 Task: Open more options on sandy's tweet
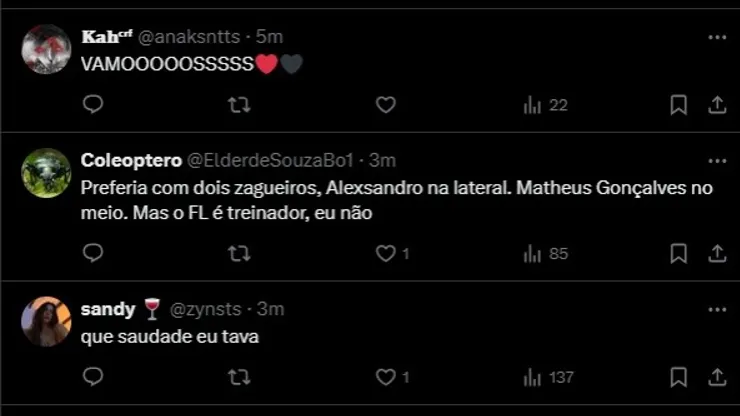716,309
